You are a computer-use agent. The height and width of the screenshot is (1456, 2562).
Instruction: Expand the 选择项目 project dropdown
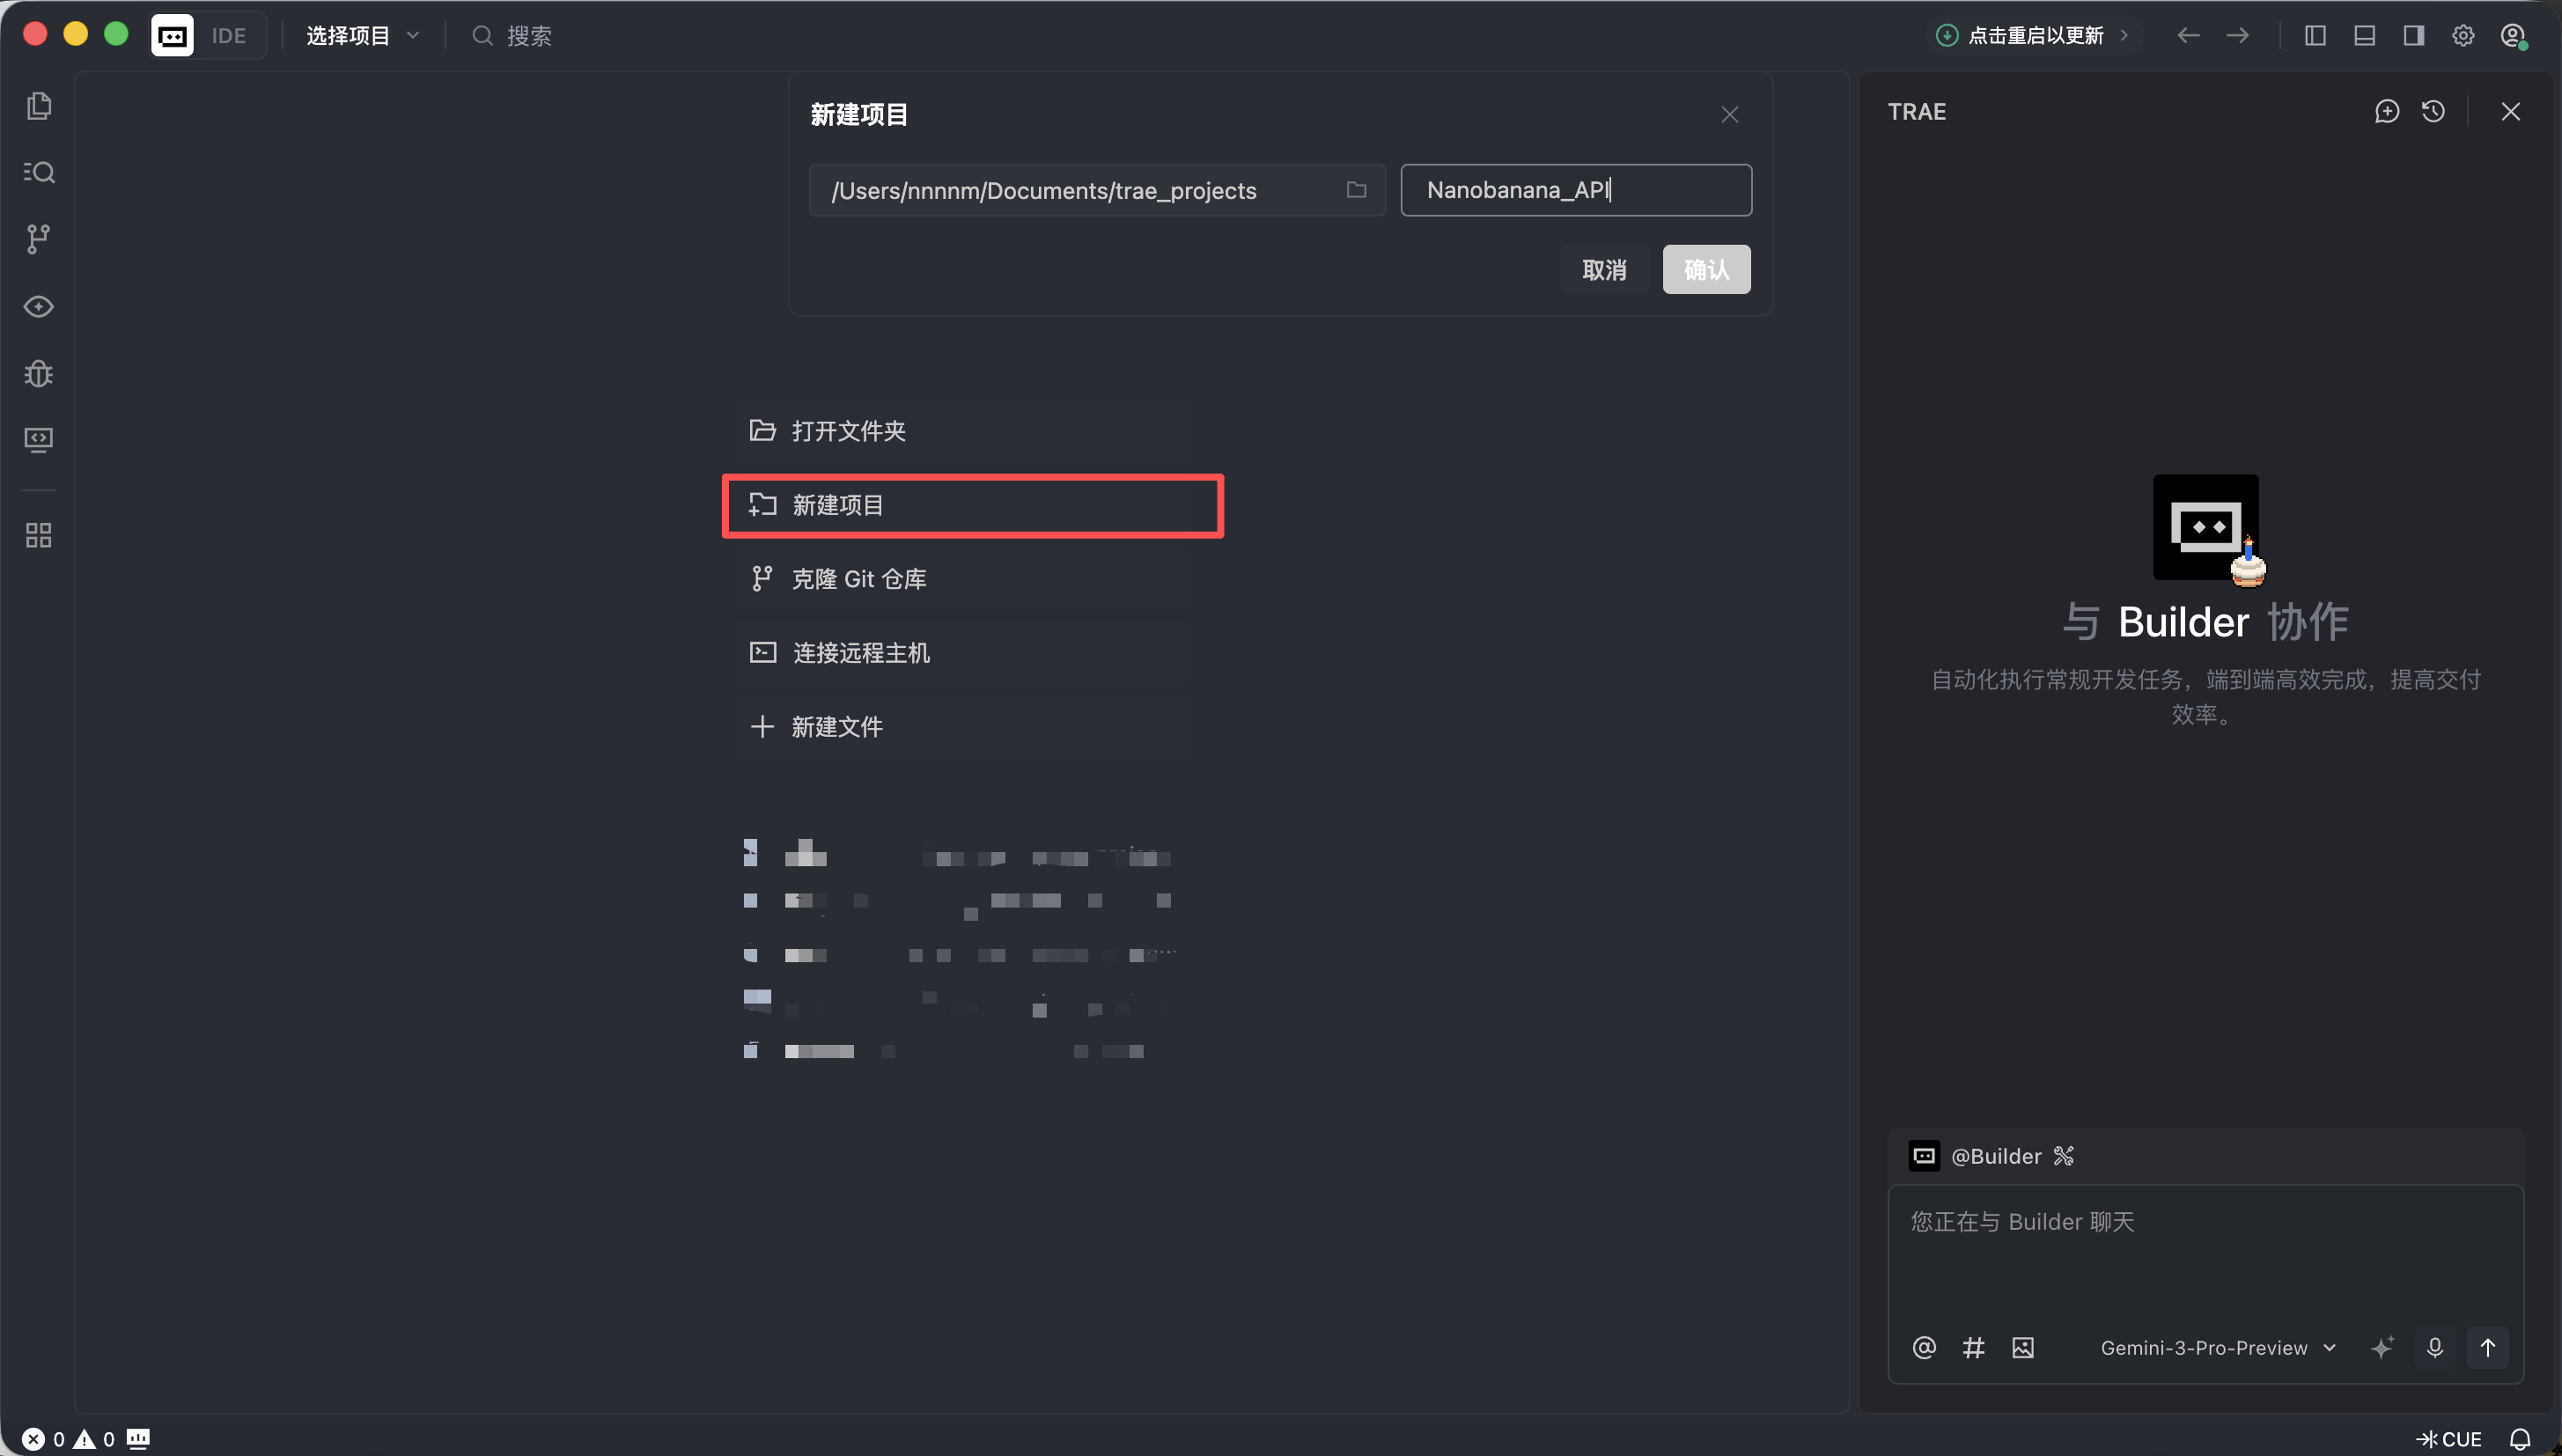tap(362, 36)
